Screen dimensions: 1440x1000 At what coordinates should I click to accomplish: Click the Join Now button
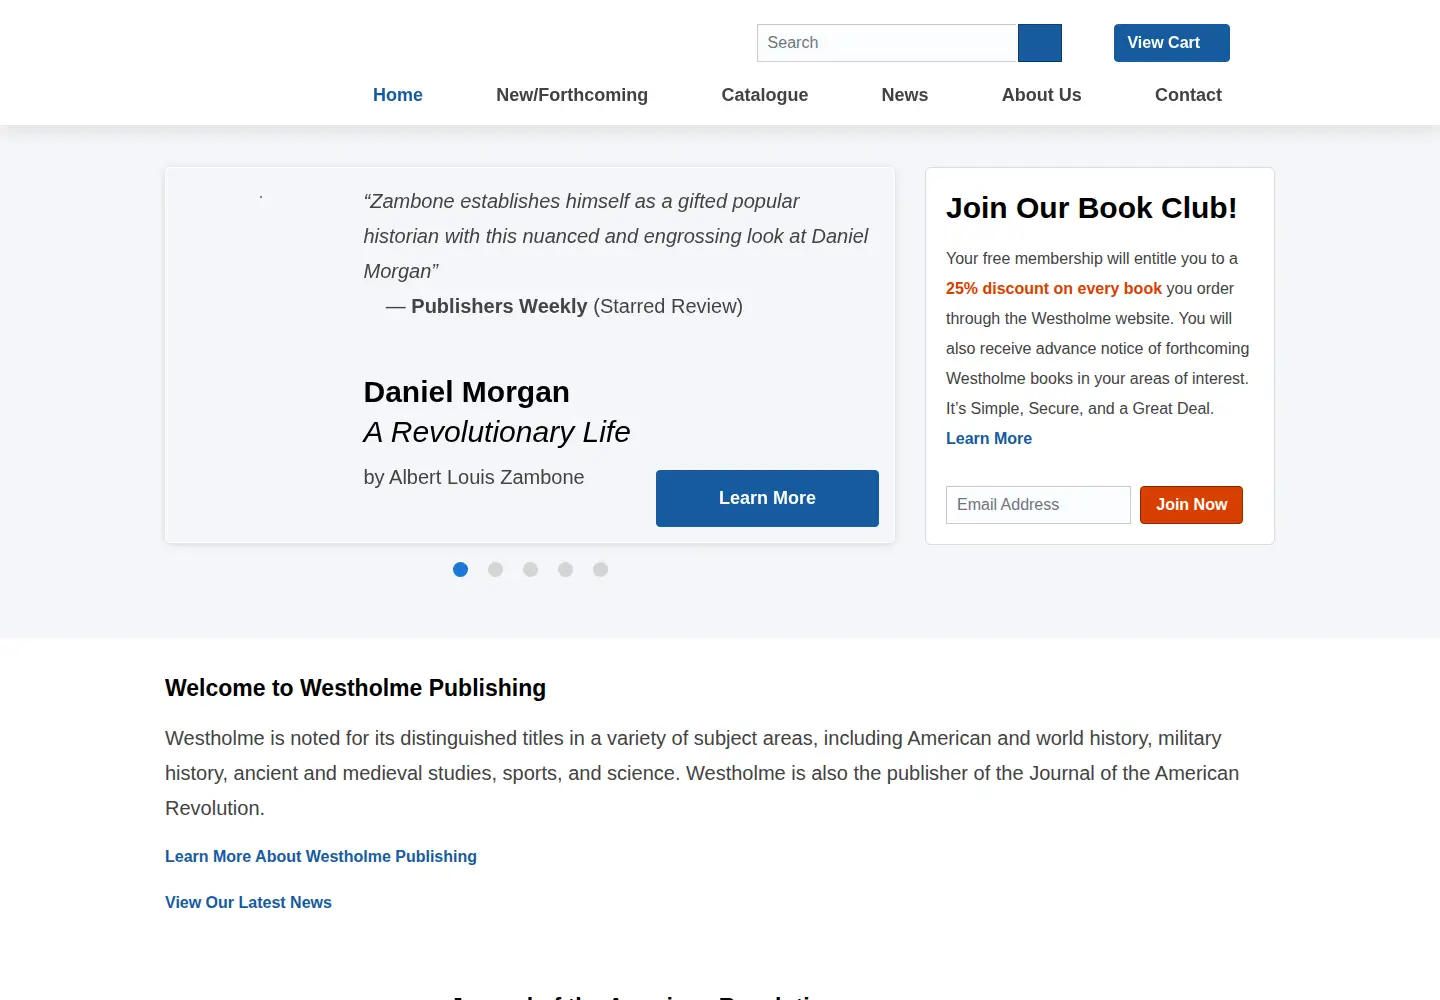click(1191, 505)
